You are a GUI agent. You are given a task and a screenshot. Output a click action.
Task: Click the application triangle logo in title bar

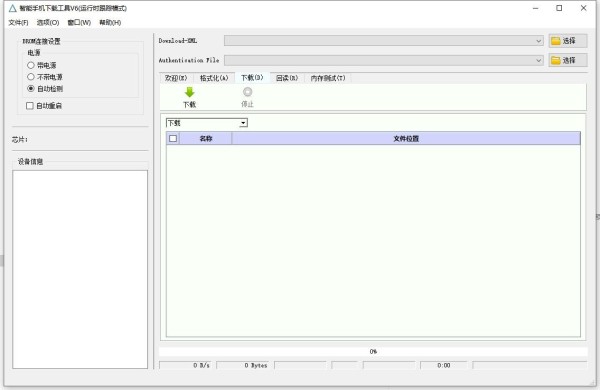point(12,8)
